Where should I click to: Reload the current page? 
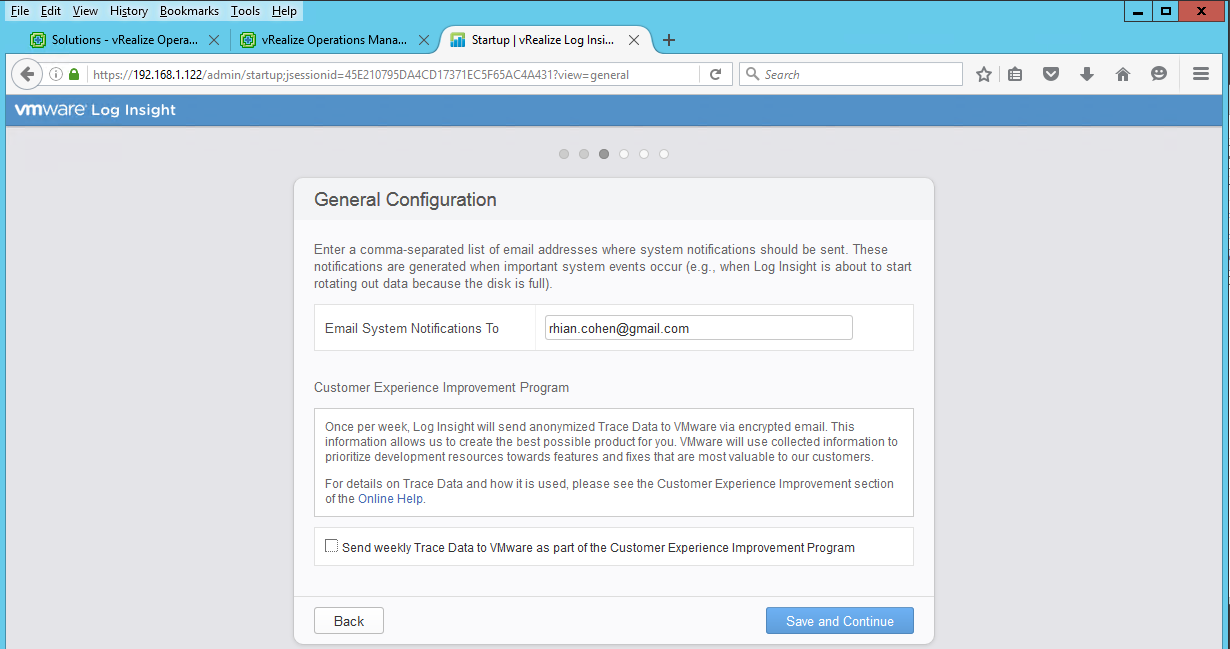click(x=715, y=74)
